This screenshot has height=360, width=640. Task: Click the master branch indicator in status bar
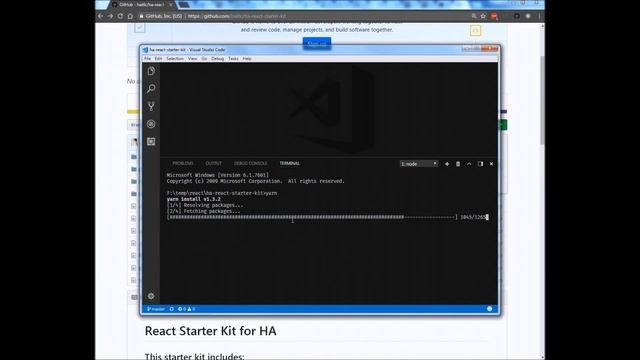156,309
